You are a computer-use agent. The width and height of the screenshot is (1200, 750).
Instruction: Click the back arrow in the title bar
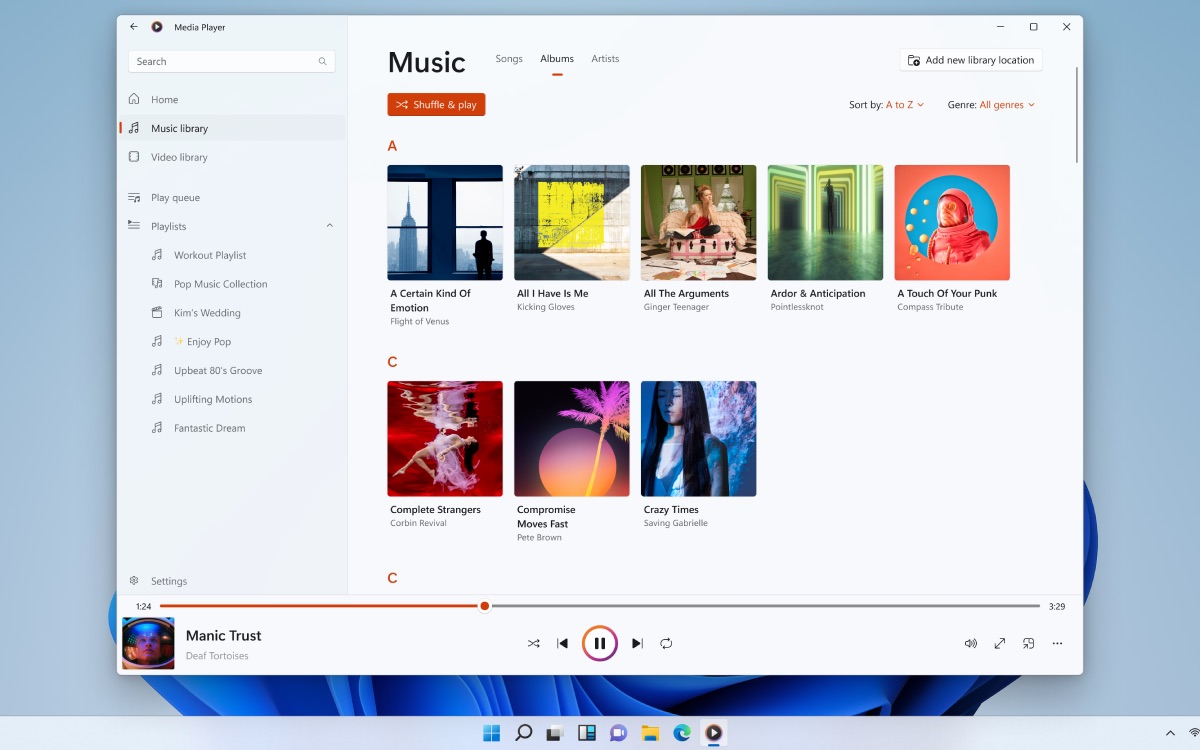point(134,27)
